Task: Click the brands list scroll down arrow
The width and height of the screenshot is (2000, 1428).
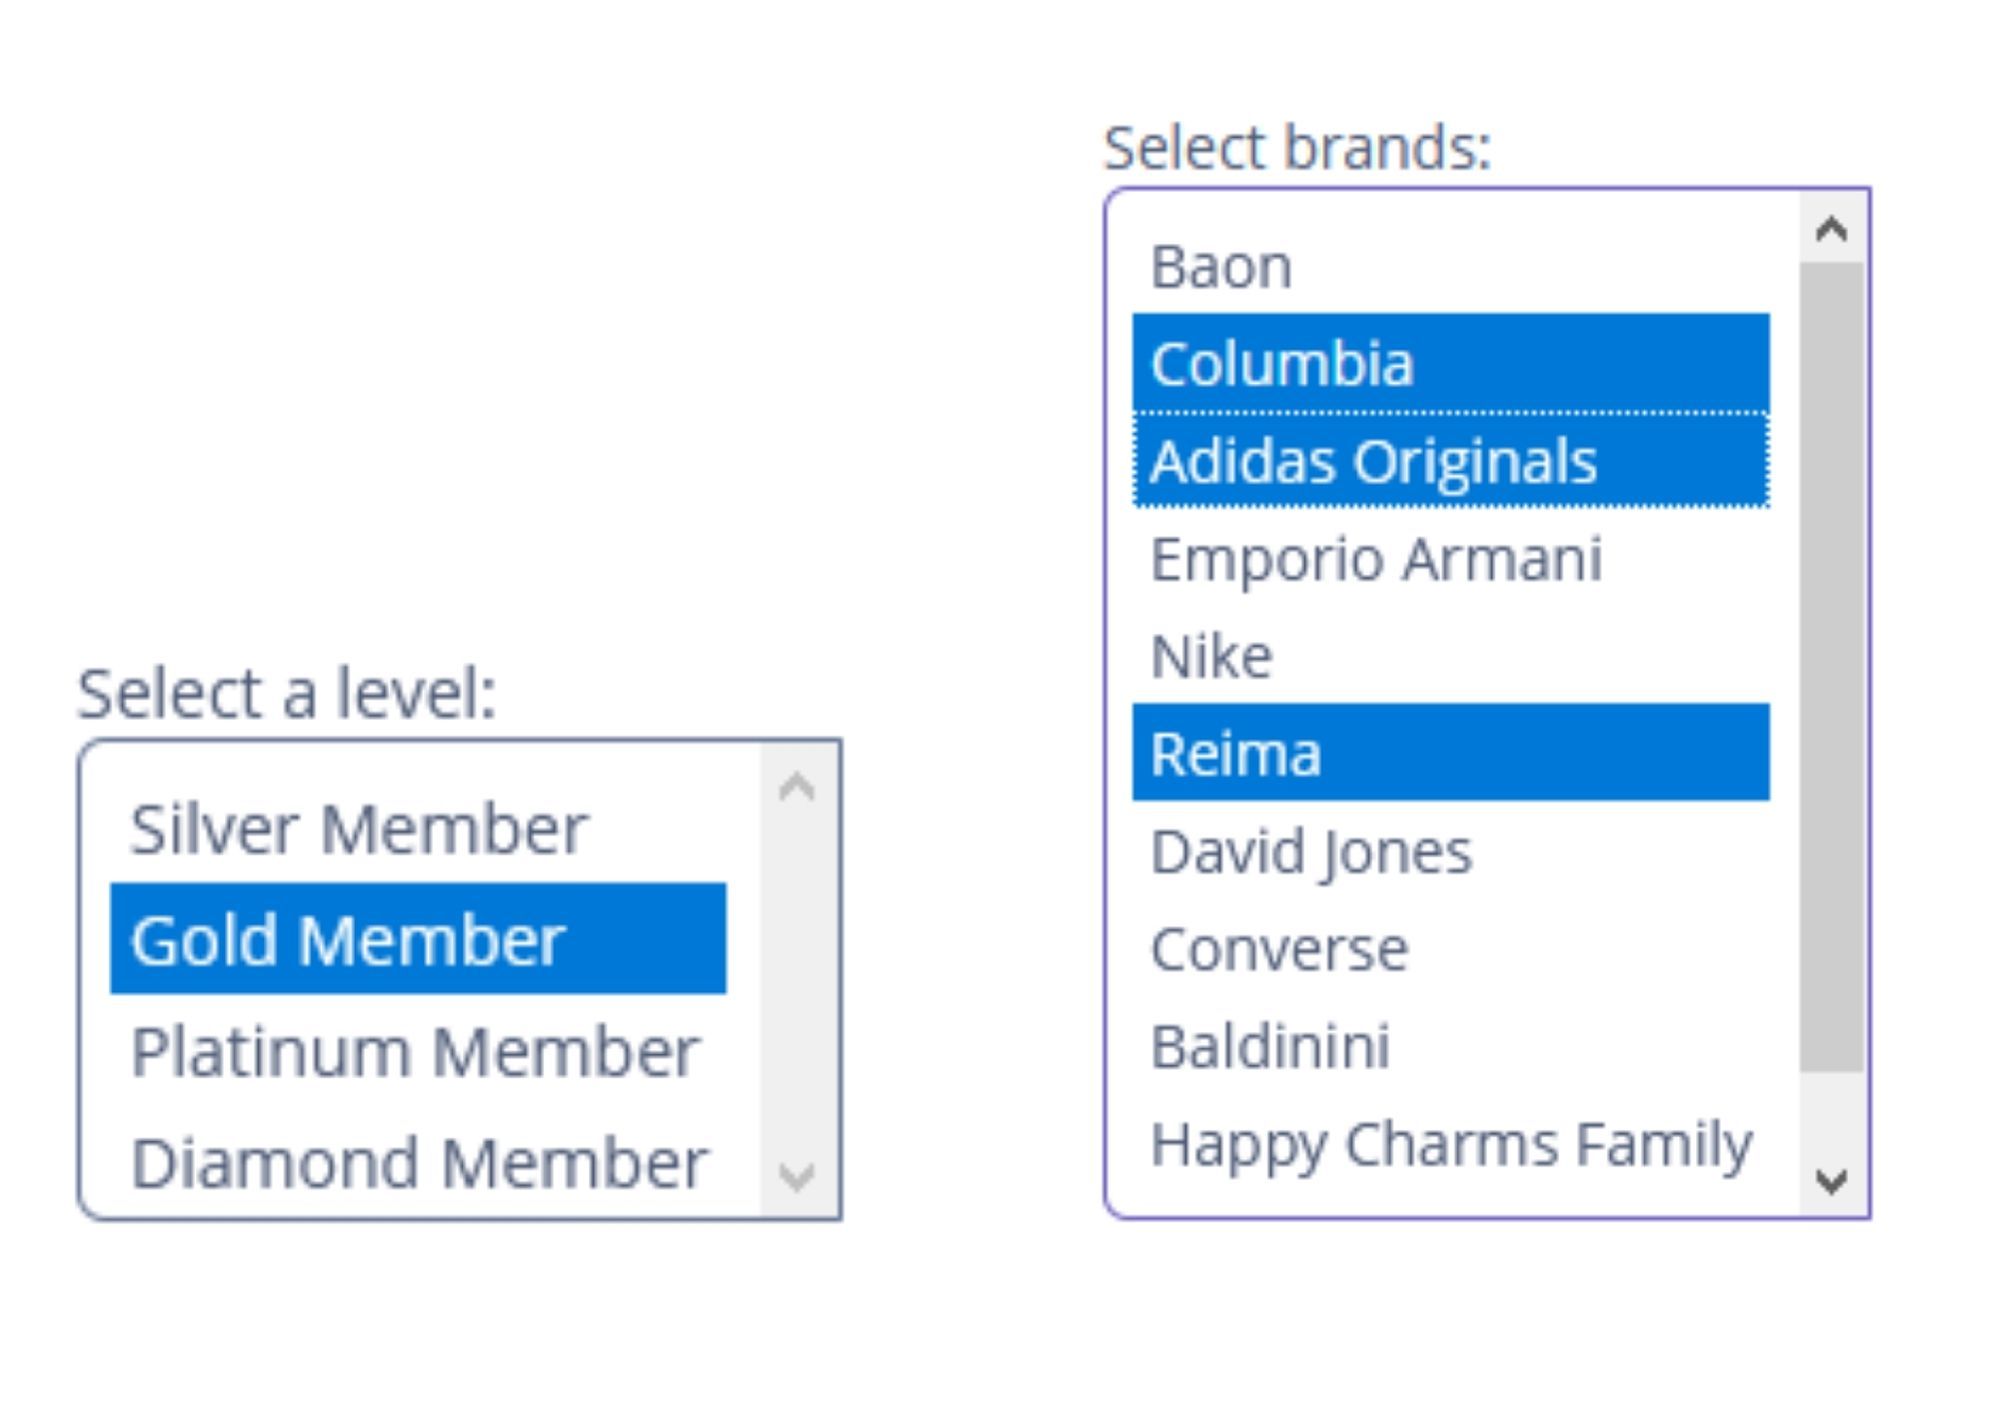Action: [x=1832, y=1181]
